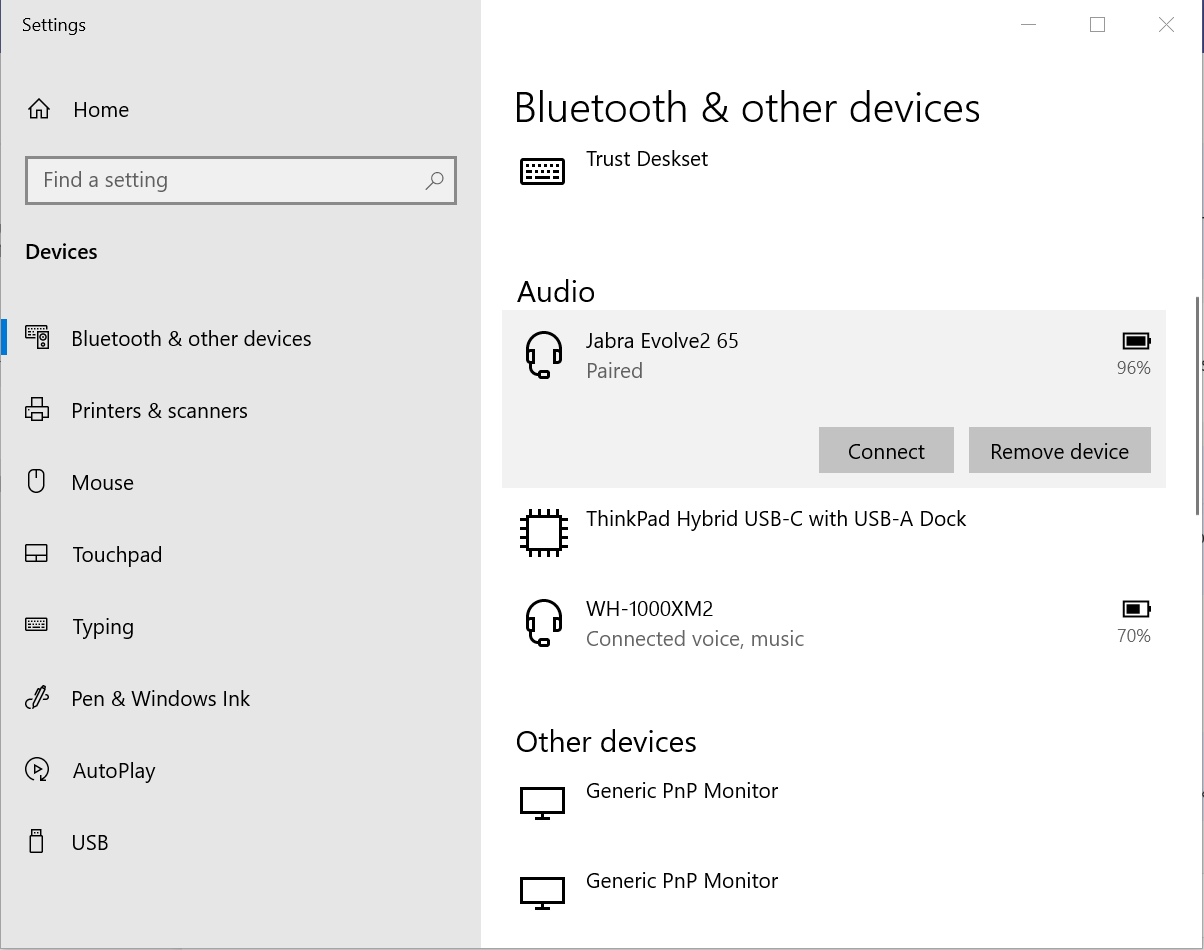
Task: Click the Find a setting search box
Action: [x=241, y=181]
